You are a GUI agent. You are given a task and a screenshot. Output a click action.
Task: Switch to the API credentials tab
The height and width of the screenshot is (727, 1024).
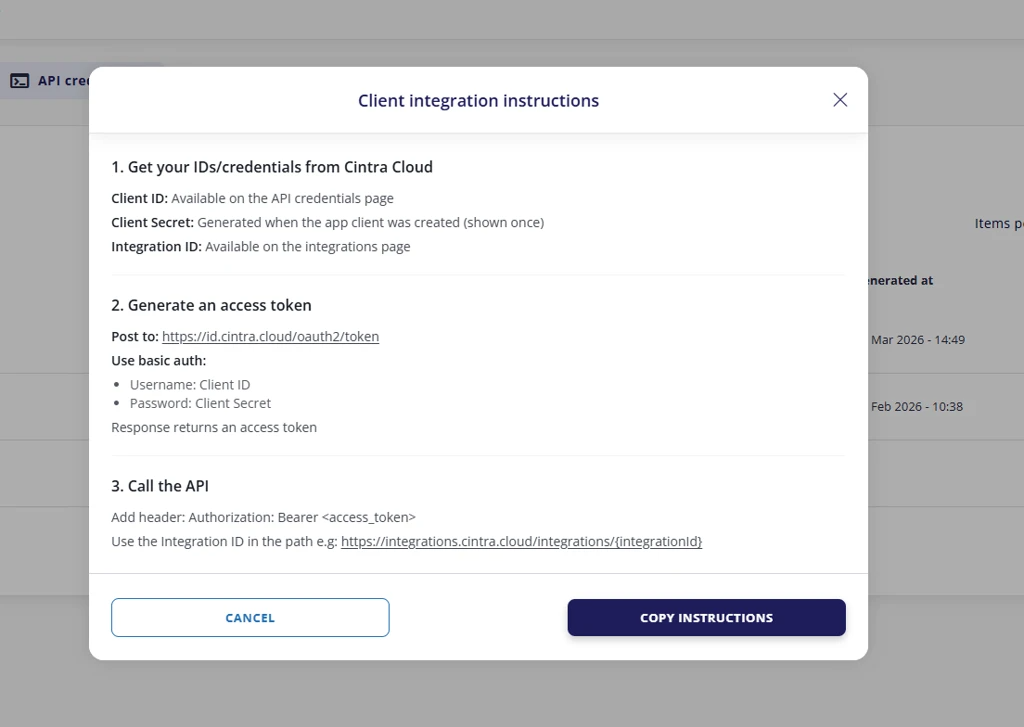[x=62, y=81]
